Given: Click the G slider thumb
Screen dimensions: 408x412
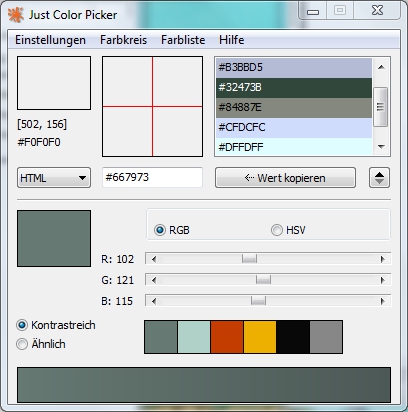Looking at the screenshot, I should pos(263,280).
